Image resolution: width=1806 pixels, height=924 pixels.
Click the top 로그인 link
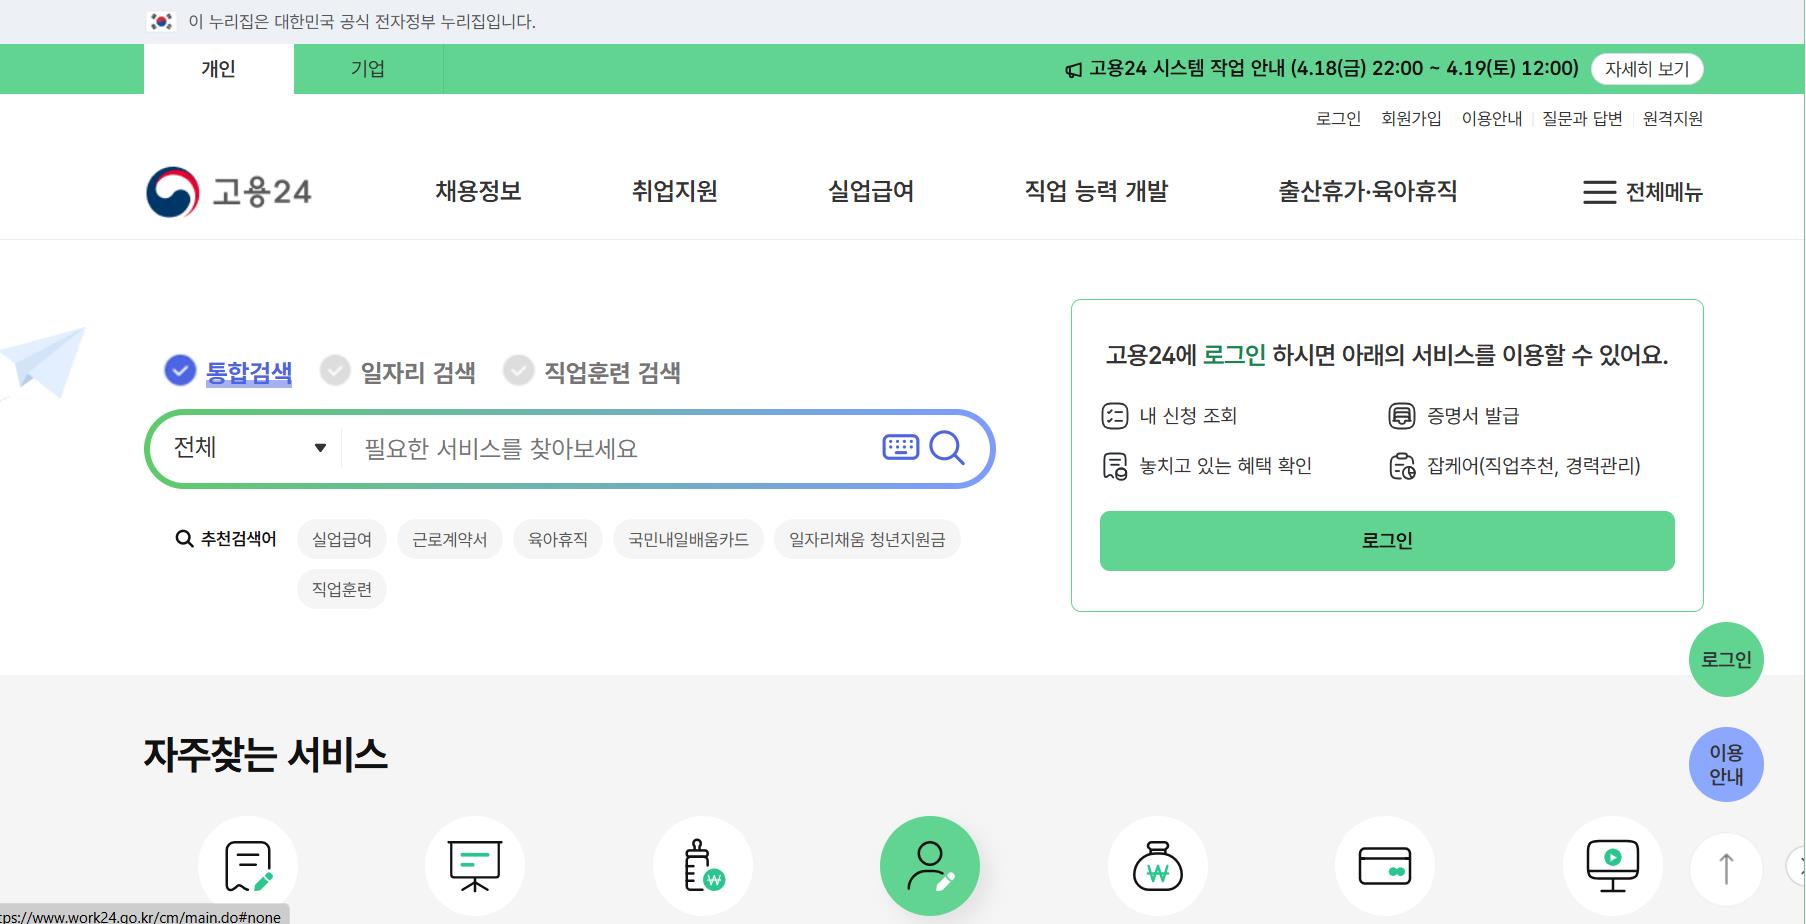pyautogui.click(x=1338, y=118)
